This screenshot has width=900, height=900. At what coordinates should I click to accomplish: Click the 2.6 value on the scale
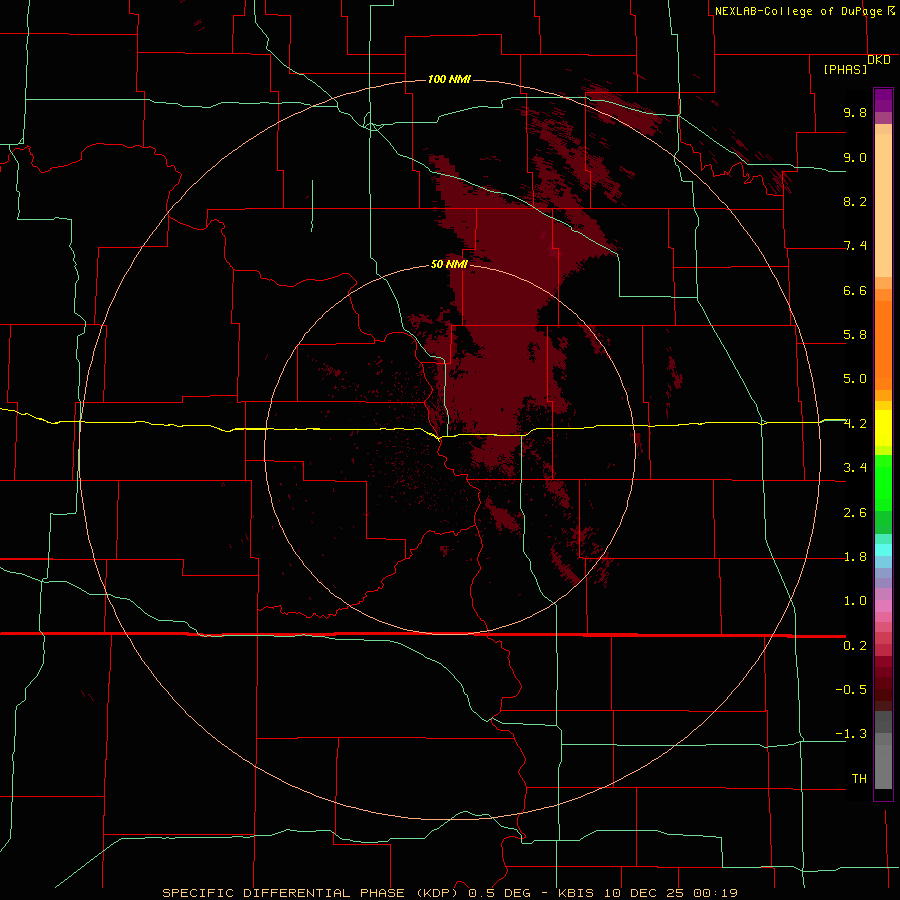click(x=855, y=513)
